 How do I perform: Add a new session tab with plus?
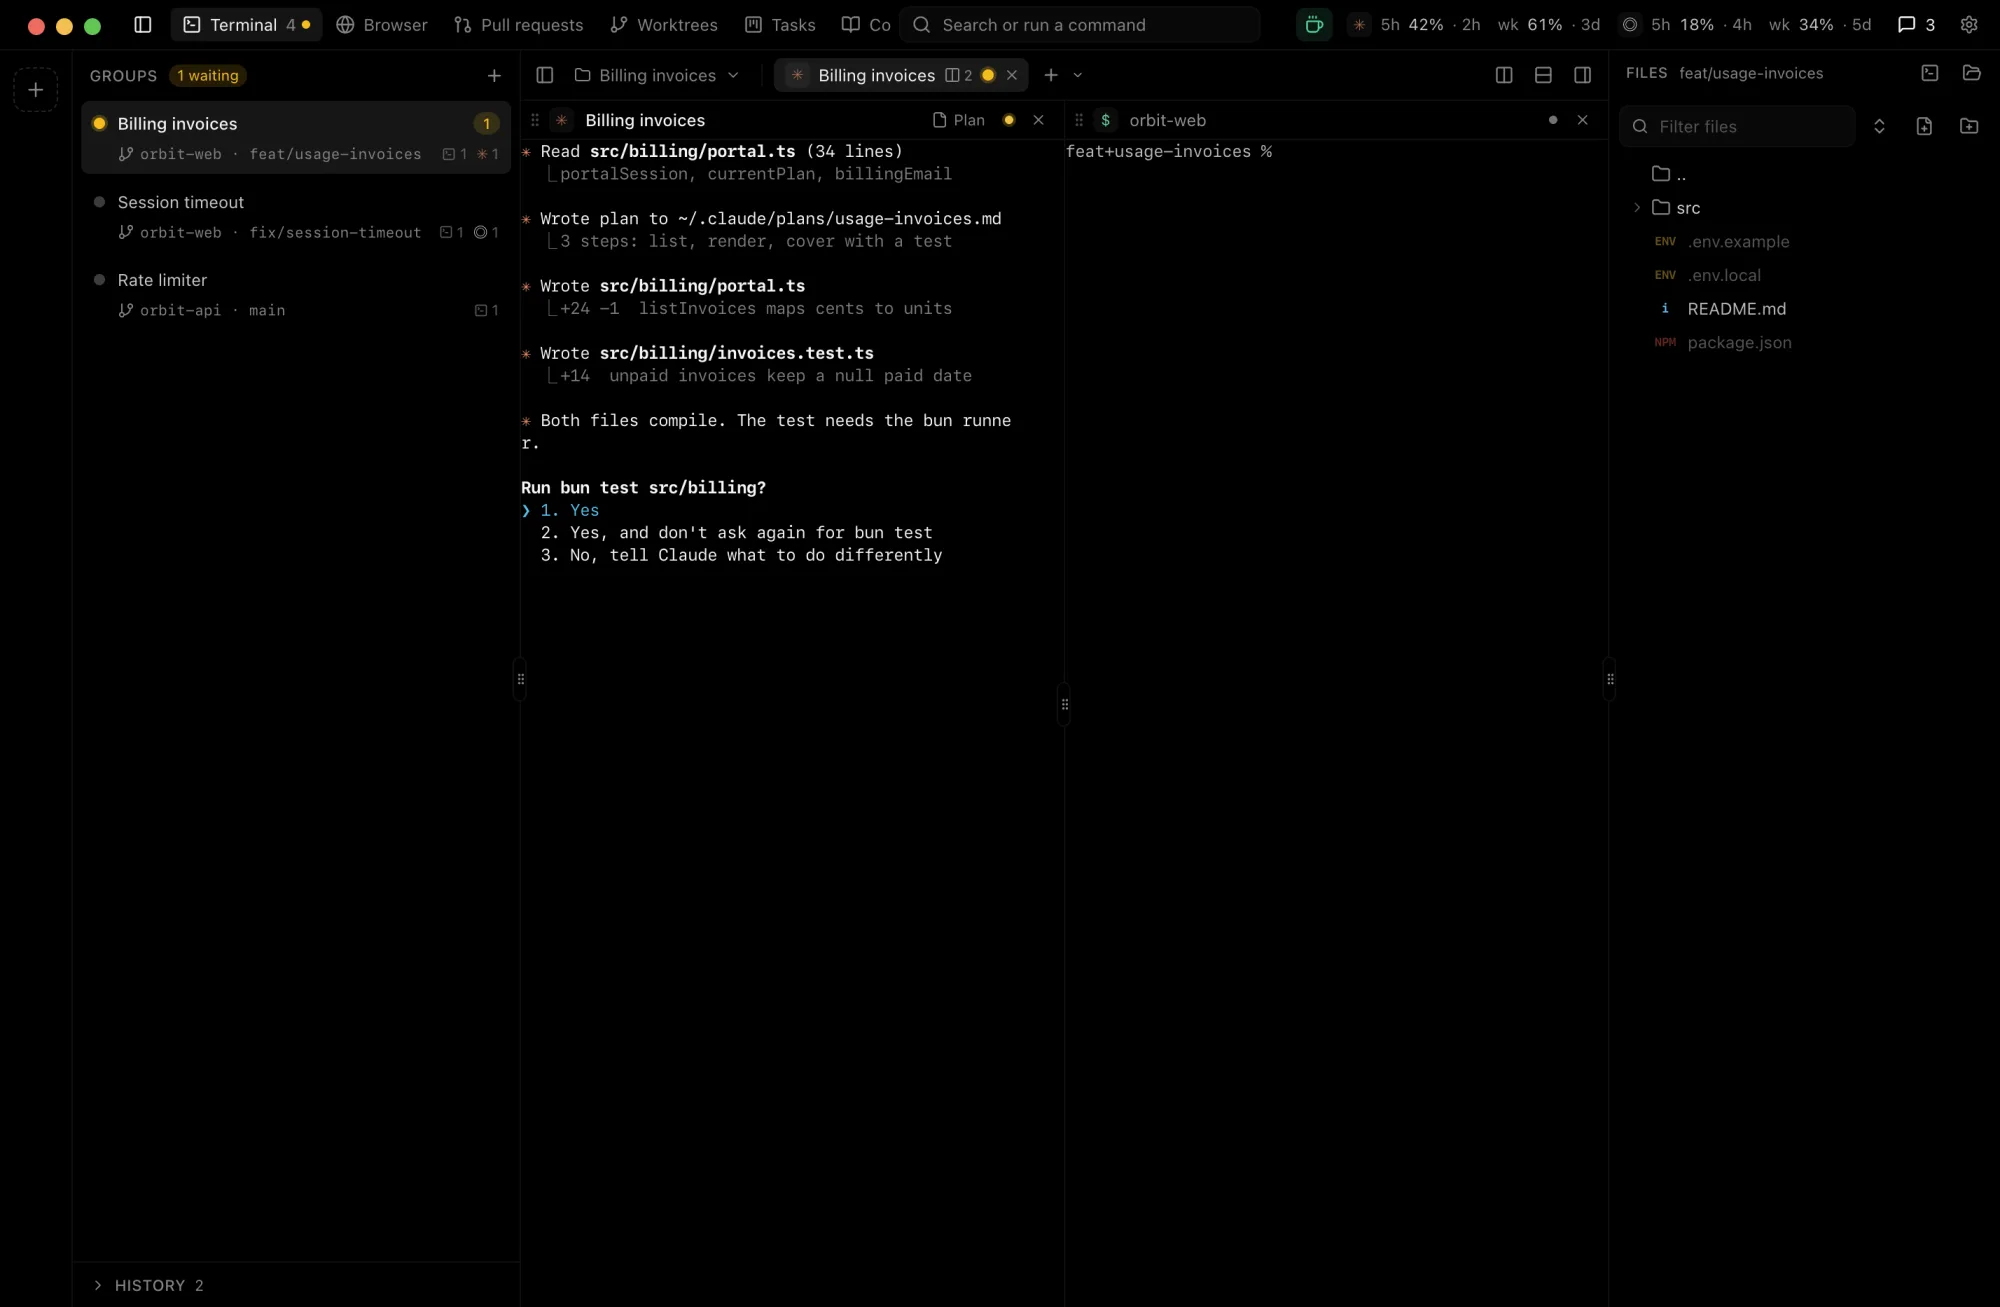tap(1051, 75)
